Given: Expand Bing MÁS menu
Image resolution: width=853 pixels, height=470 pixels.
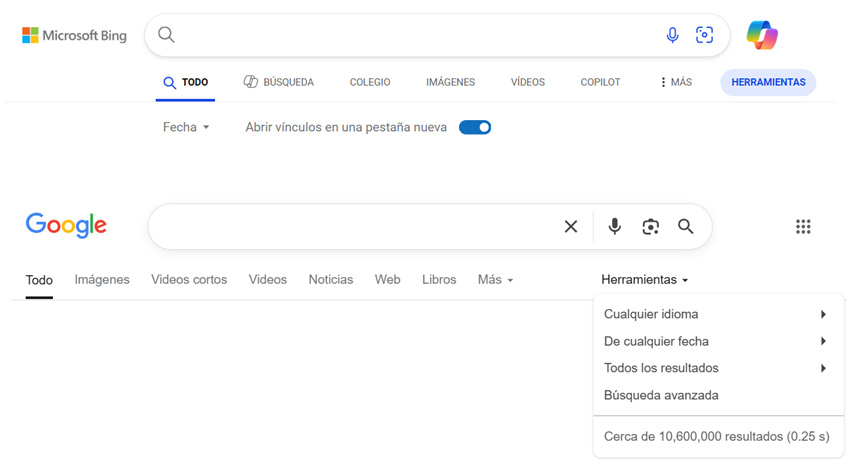Looking at the screenshot, I should tap(676, 82).
